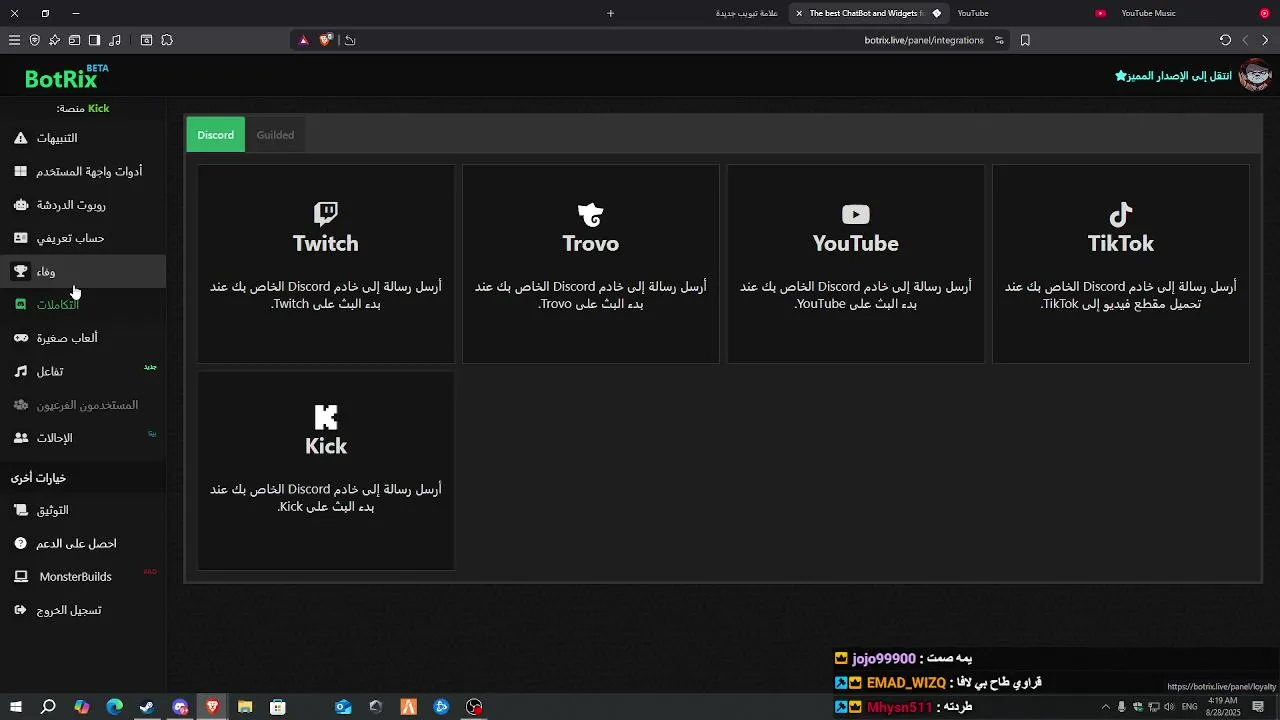
Task: Reload the page
Action: click(x=1225, y=40)
